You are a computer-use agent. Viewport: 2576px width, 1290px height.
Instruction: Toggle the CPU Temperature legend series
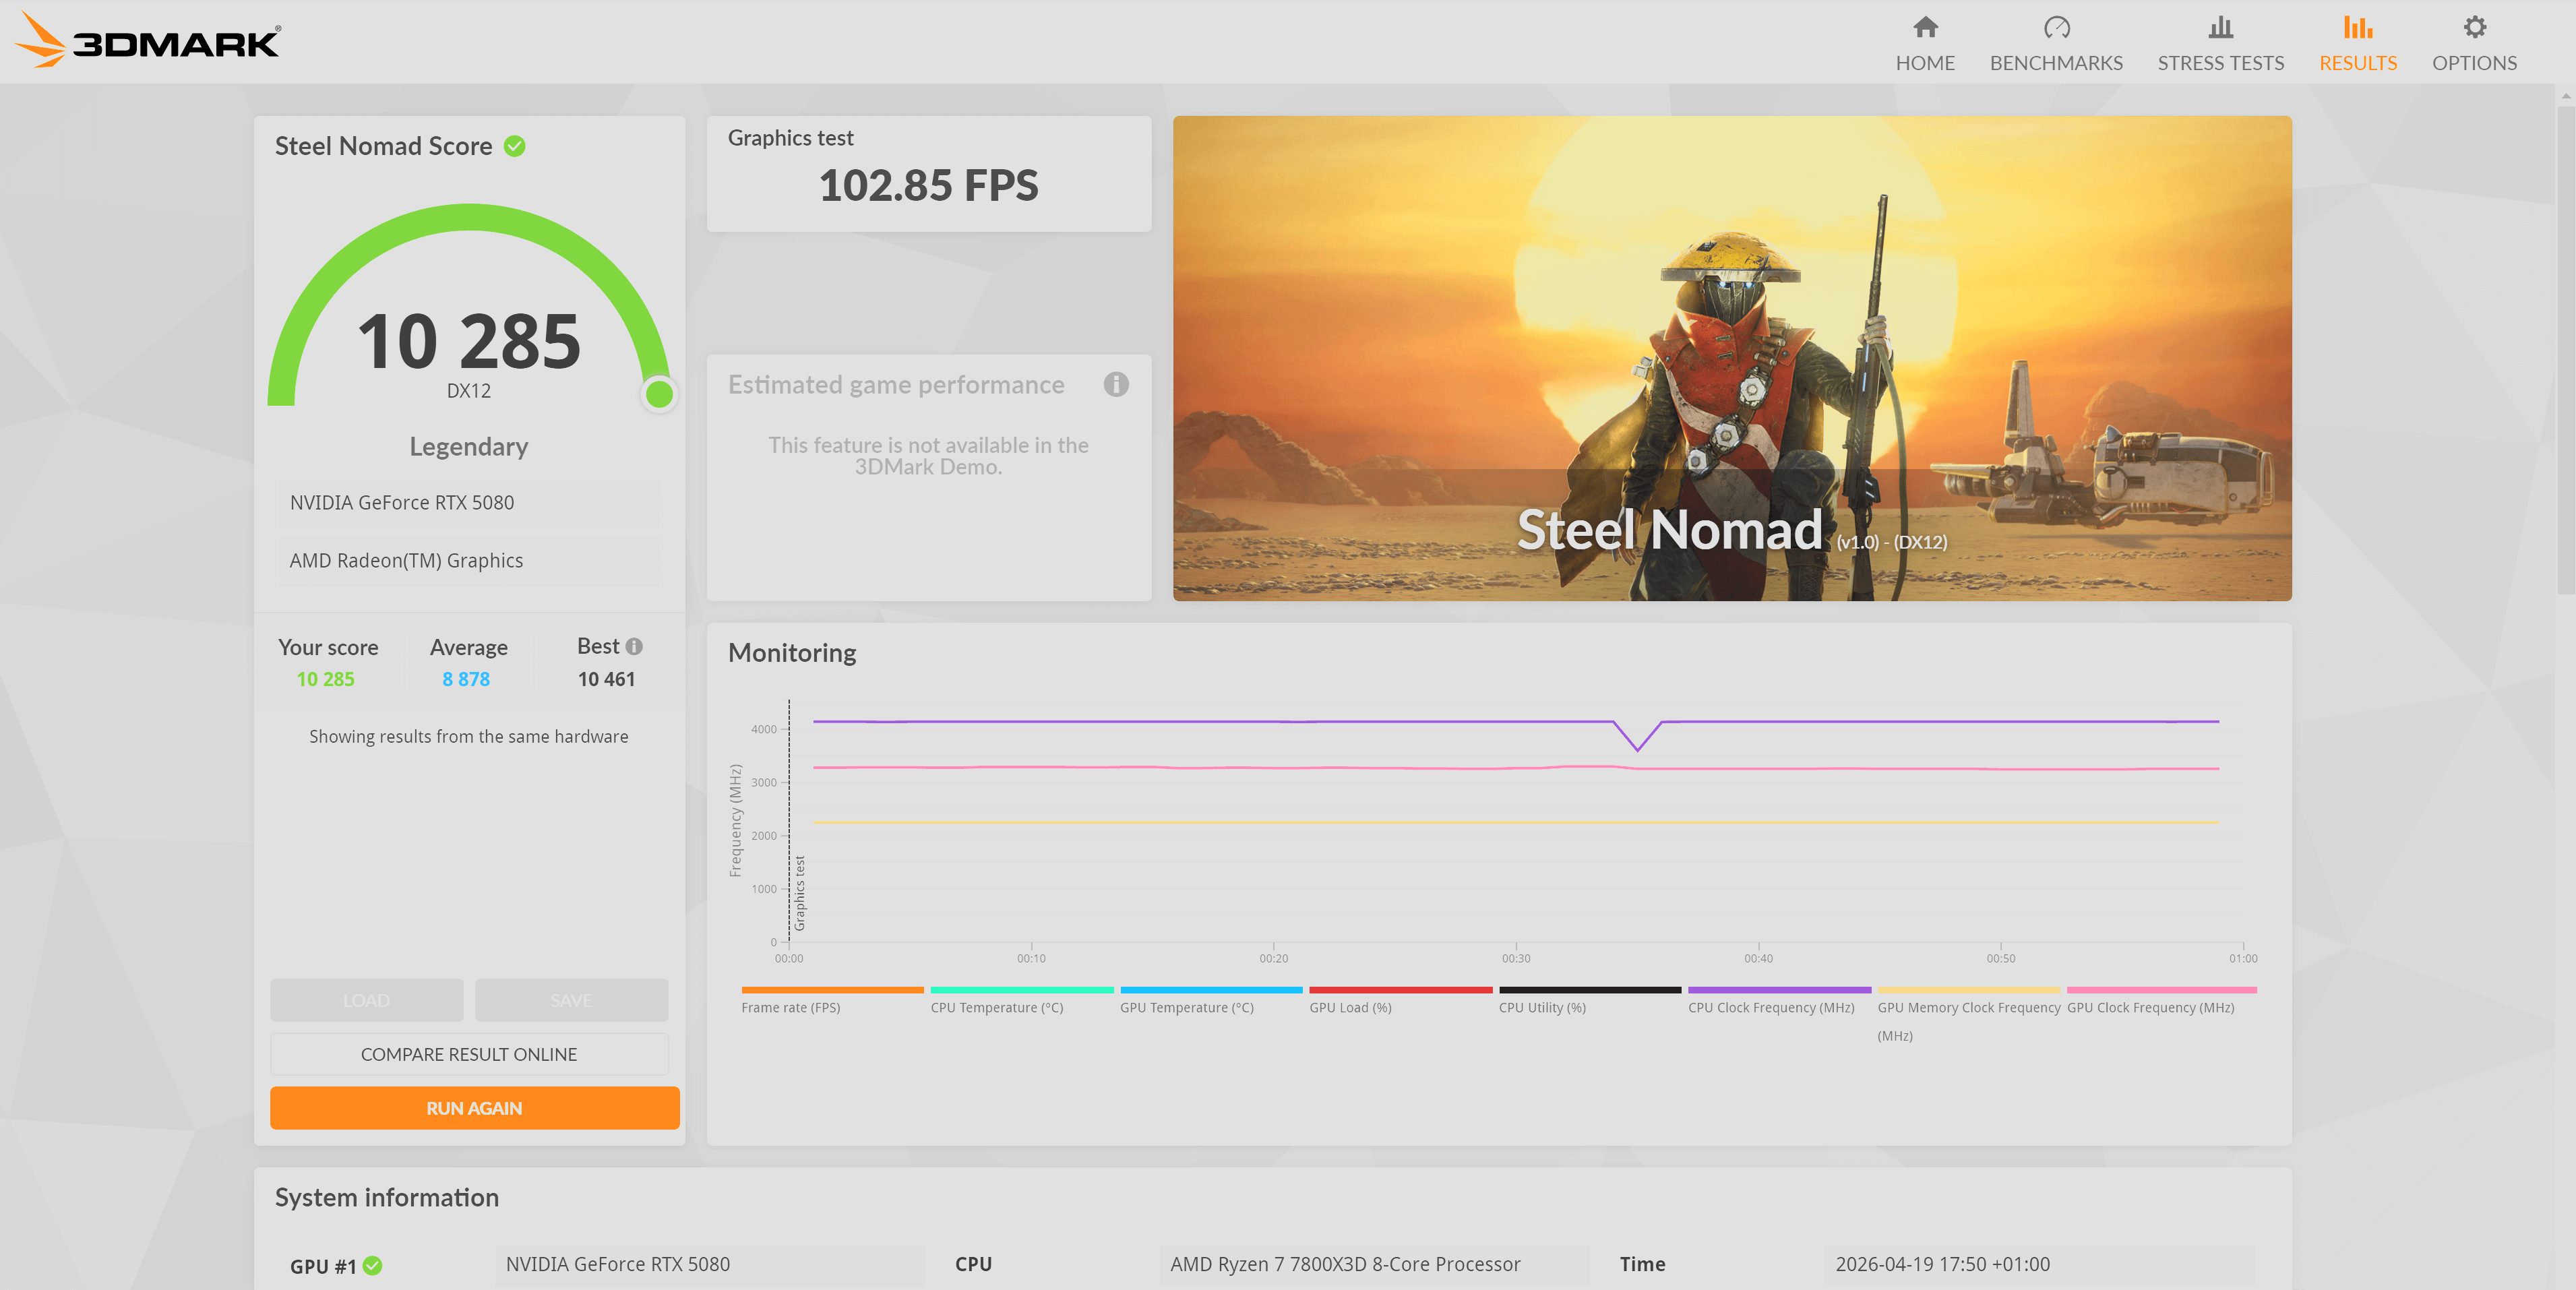[x=996, y=1007]
